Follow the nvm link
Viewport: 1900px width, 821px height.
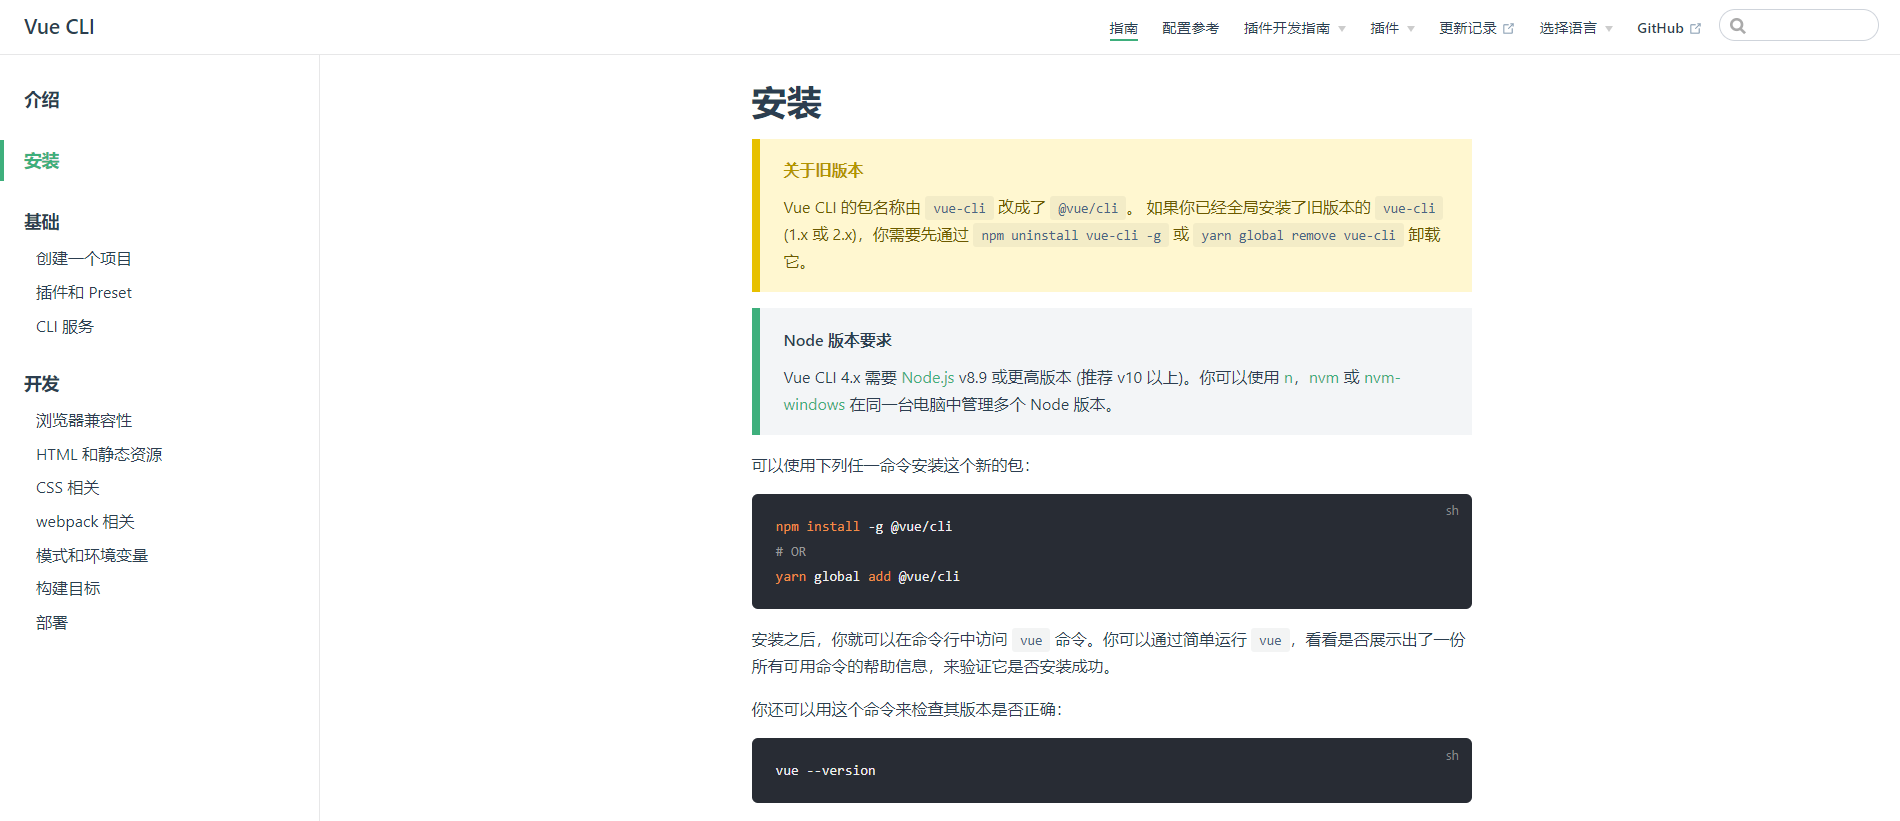[x=1324, y=378]
